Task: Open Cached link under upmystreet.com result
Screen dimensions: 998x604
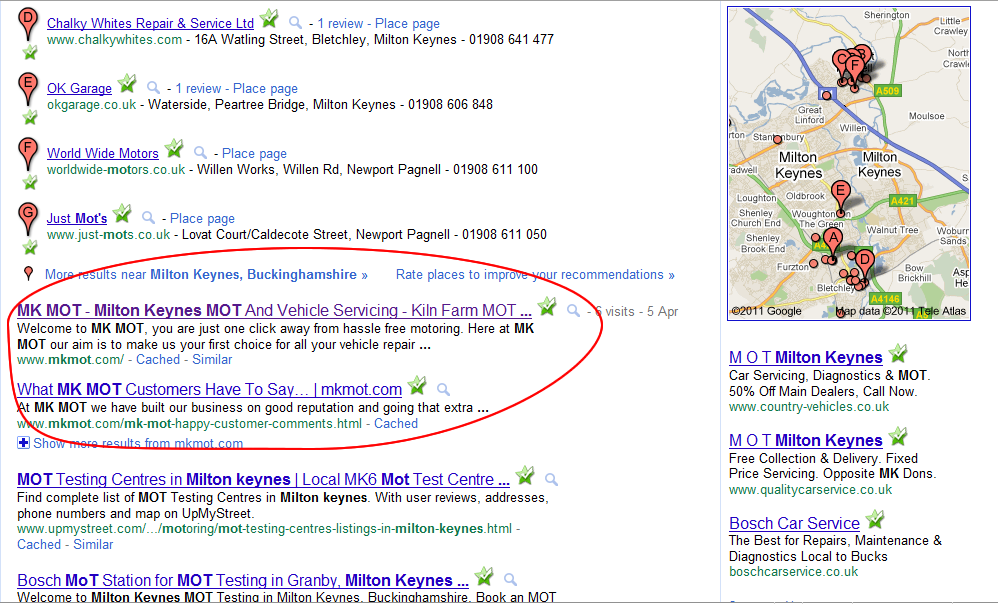Action: click(39, 545)
